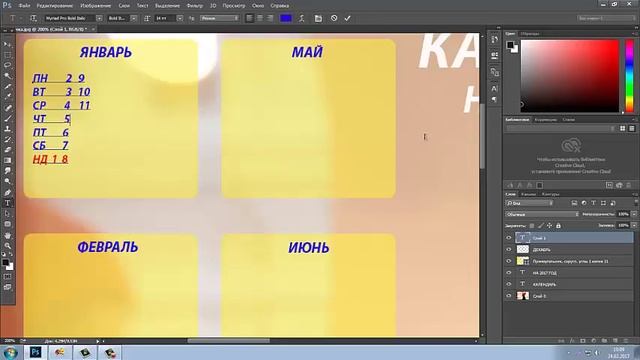Hide the КАЛЕНДАРЬ text layer
Screen dimensions: 640x360
point(509,284)
